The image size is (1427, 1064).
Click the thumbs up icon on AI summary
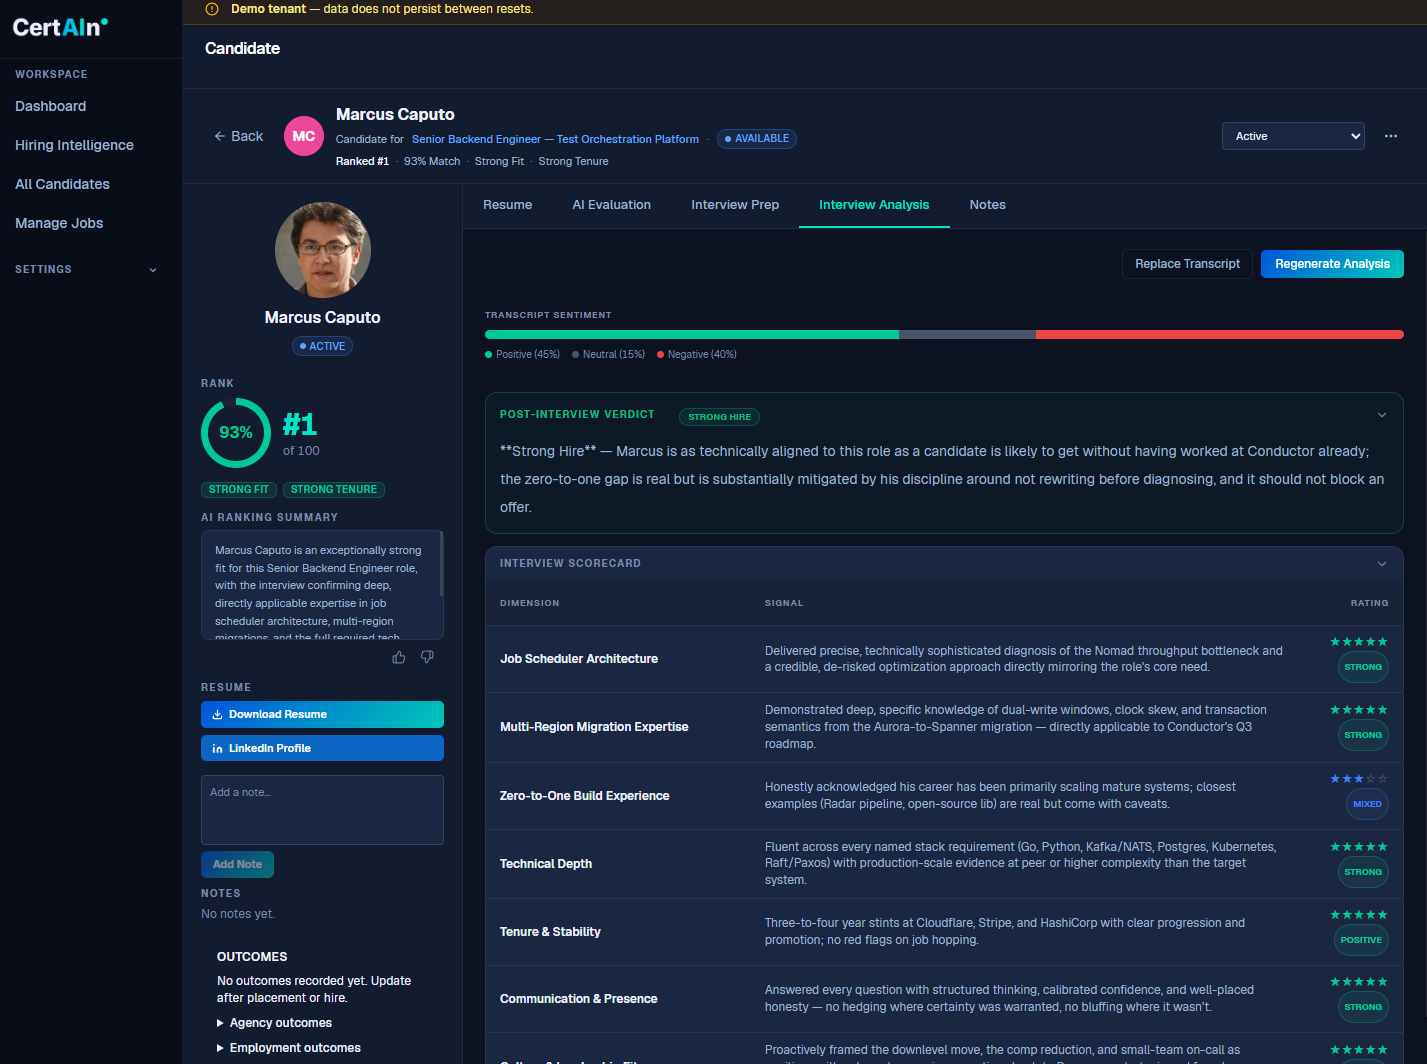click(399, 657)
